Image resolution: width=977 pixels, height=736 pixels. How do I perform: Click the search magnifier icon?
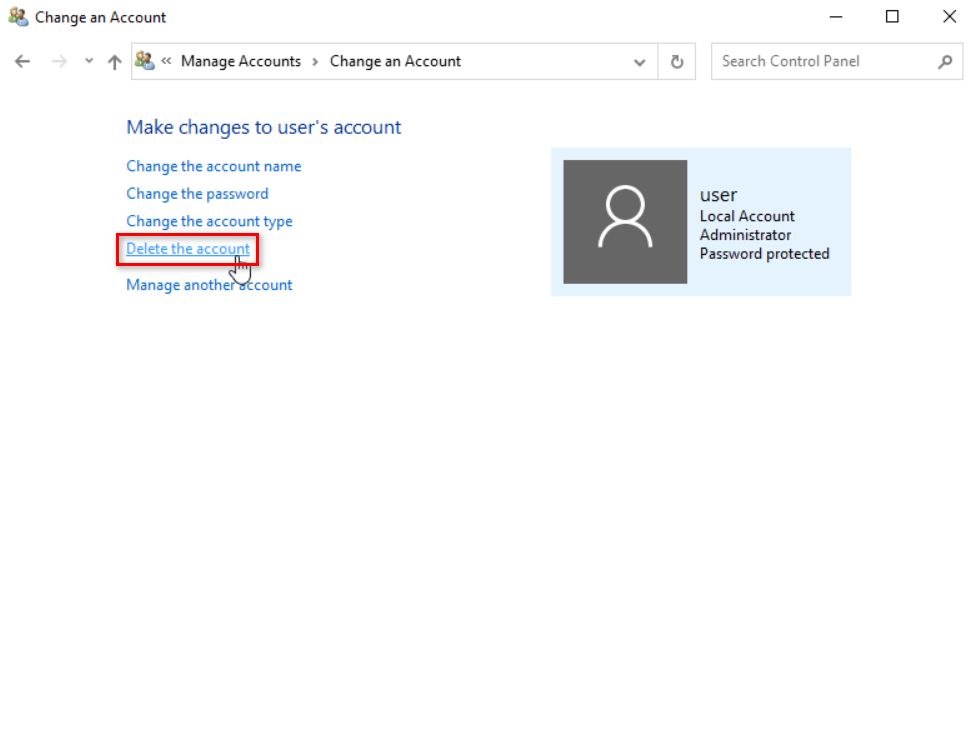[945, 62]
